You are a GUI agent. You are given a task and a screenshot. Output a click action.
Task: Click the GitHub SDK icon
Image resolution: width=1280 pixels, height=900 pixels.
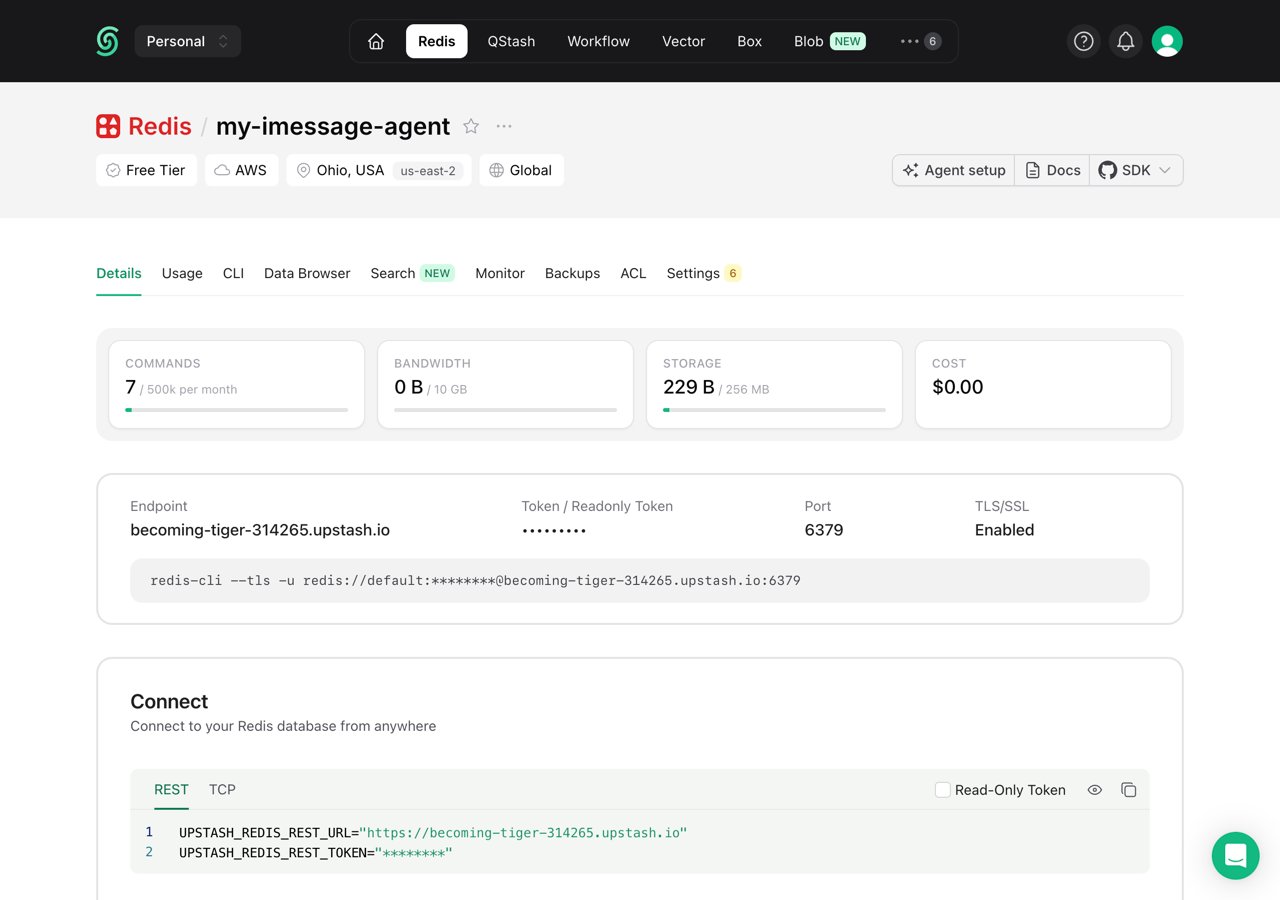tap(1107, 170)
